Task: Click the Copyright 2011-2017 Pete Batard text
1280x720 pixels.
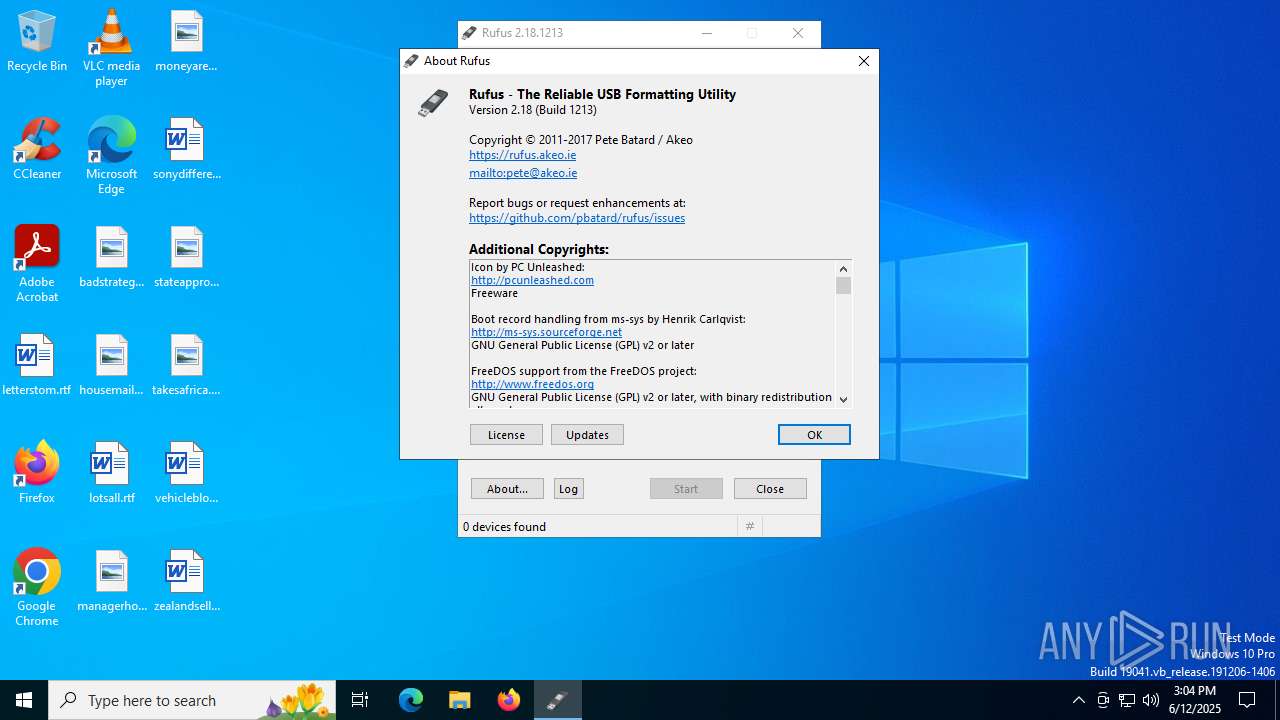Action: (x=581, y=140)
